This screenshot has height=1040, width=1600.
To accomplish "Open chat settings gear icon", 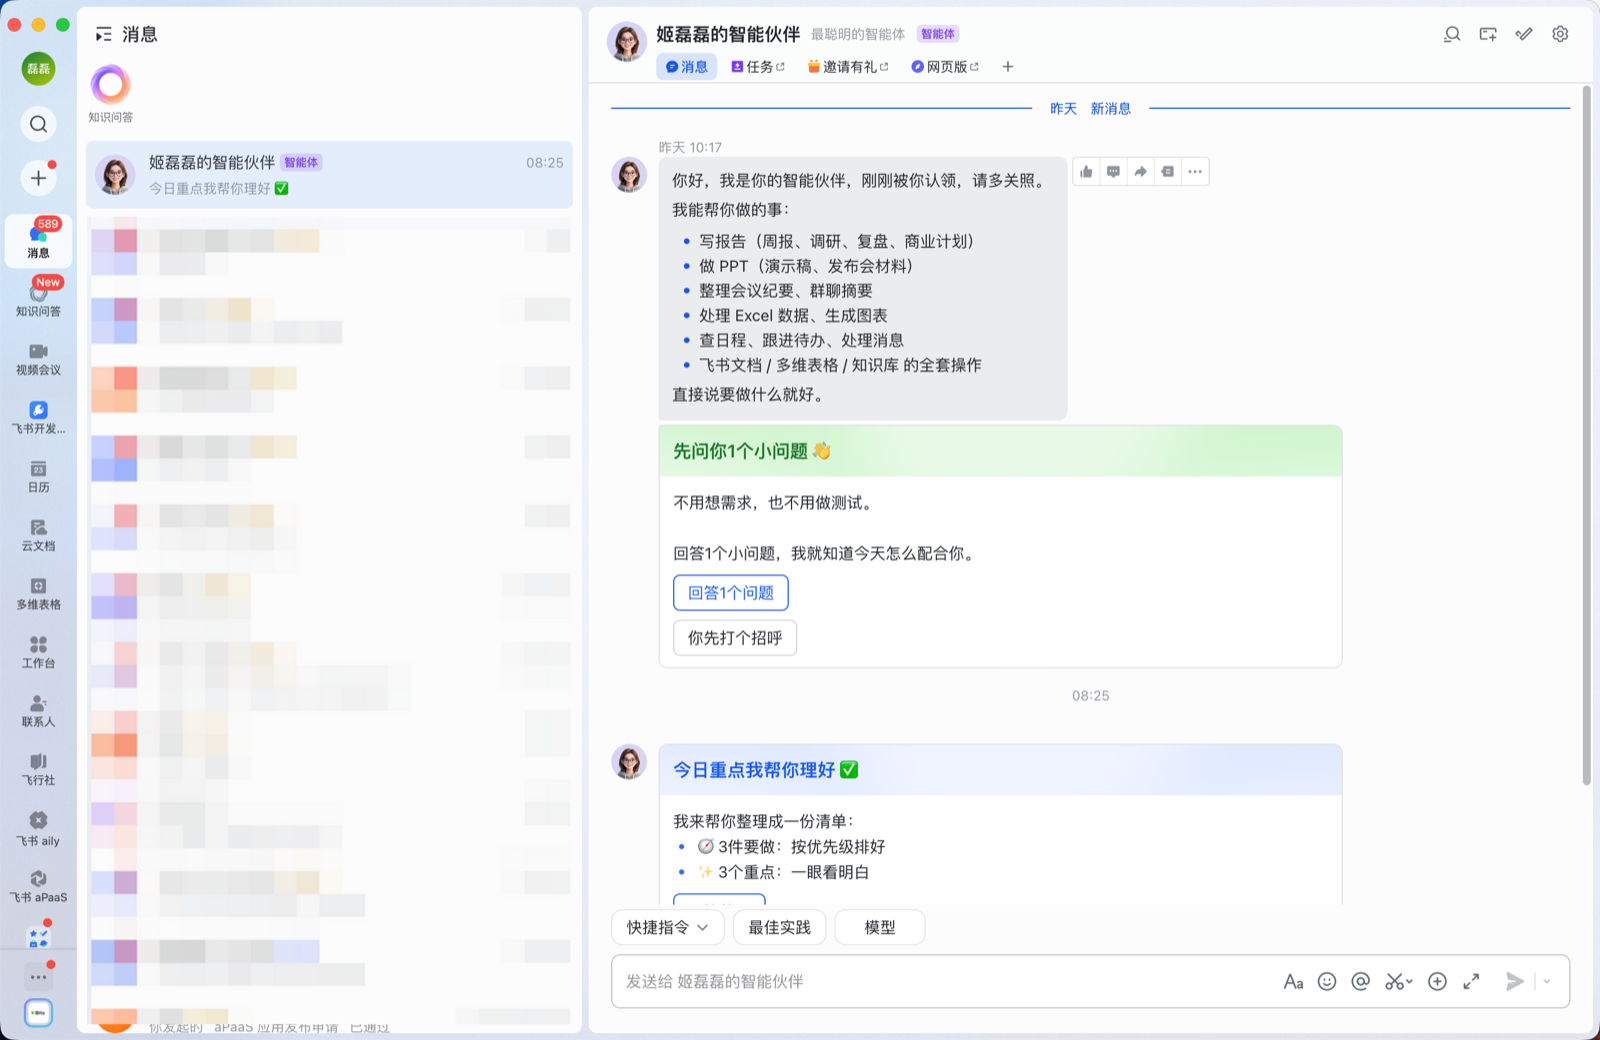I will 1560,34.
